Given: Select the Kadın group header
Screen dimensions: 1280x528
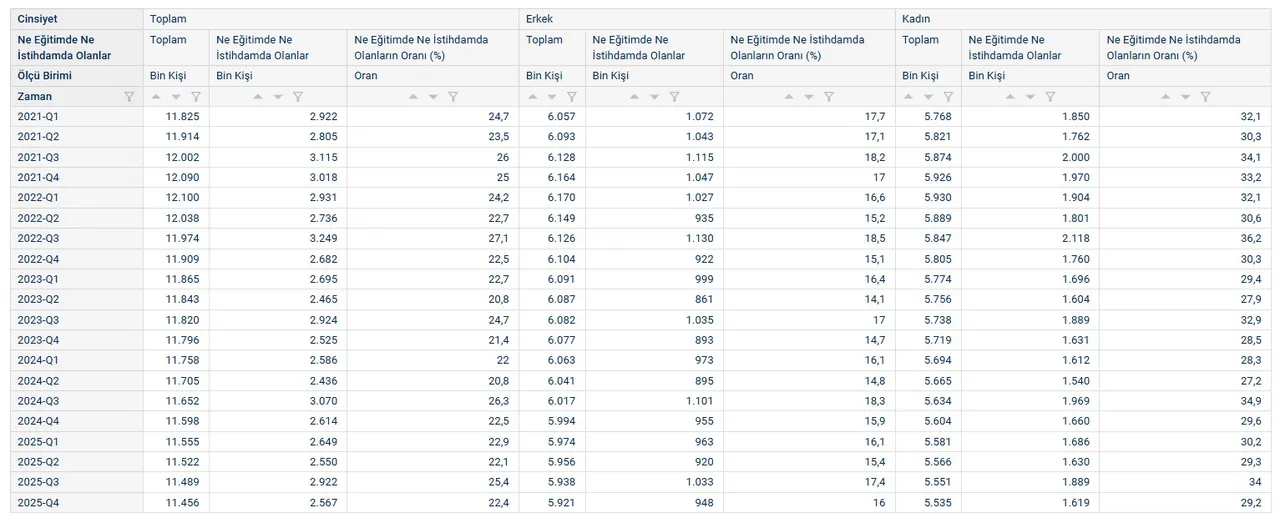Looking at the screenshot, I should point(916,19).
